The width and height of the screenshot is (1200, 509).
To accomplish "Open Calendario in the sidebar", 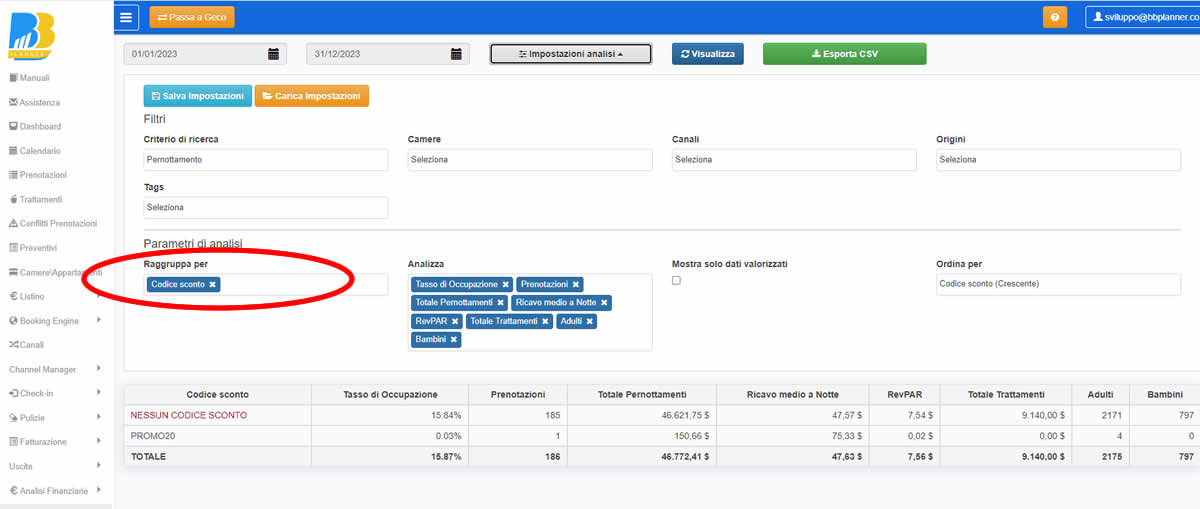I will point(40,151).
